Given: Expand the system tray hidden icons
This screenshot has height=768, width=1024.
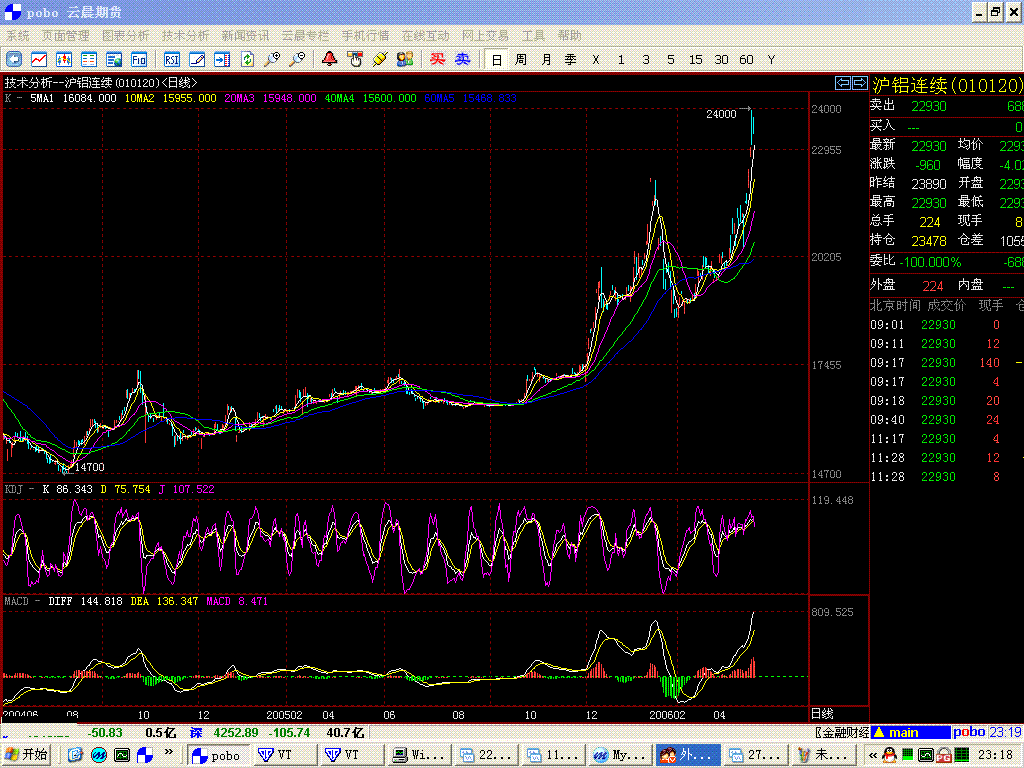Looking at the screenshot, I should pos(873,755).
